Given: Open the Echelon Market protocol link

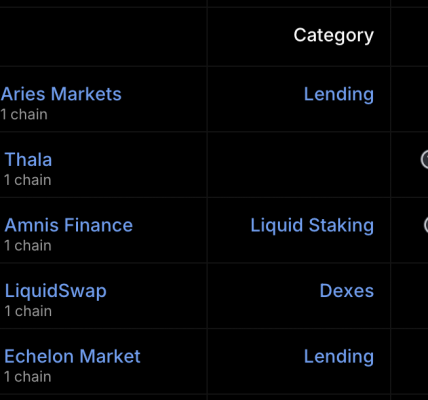Looking at the screenshot, I should point(72,356).
